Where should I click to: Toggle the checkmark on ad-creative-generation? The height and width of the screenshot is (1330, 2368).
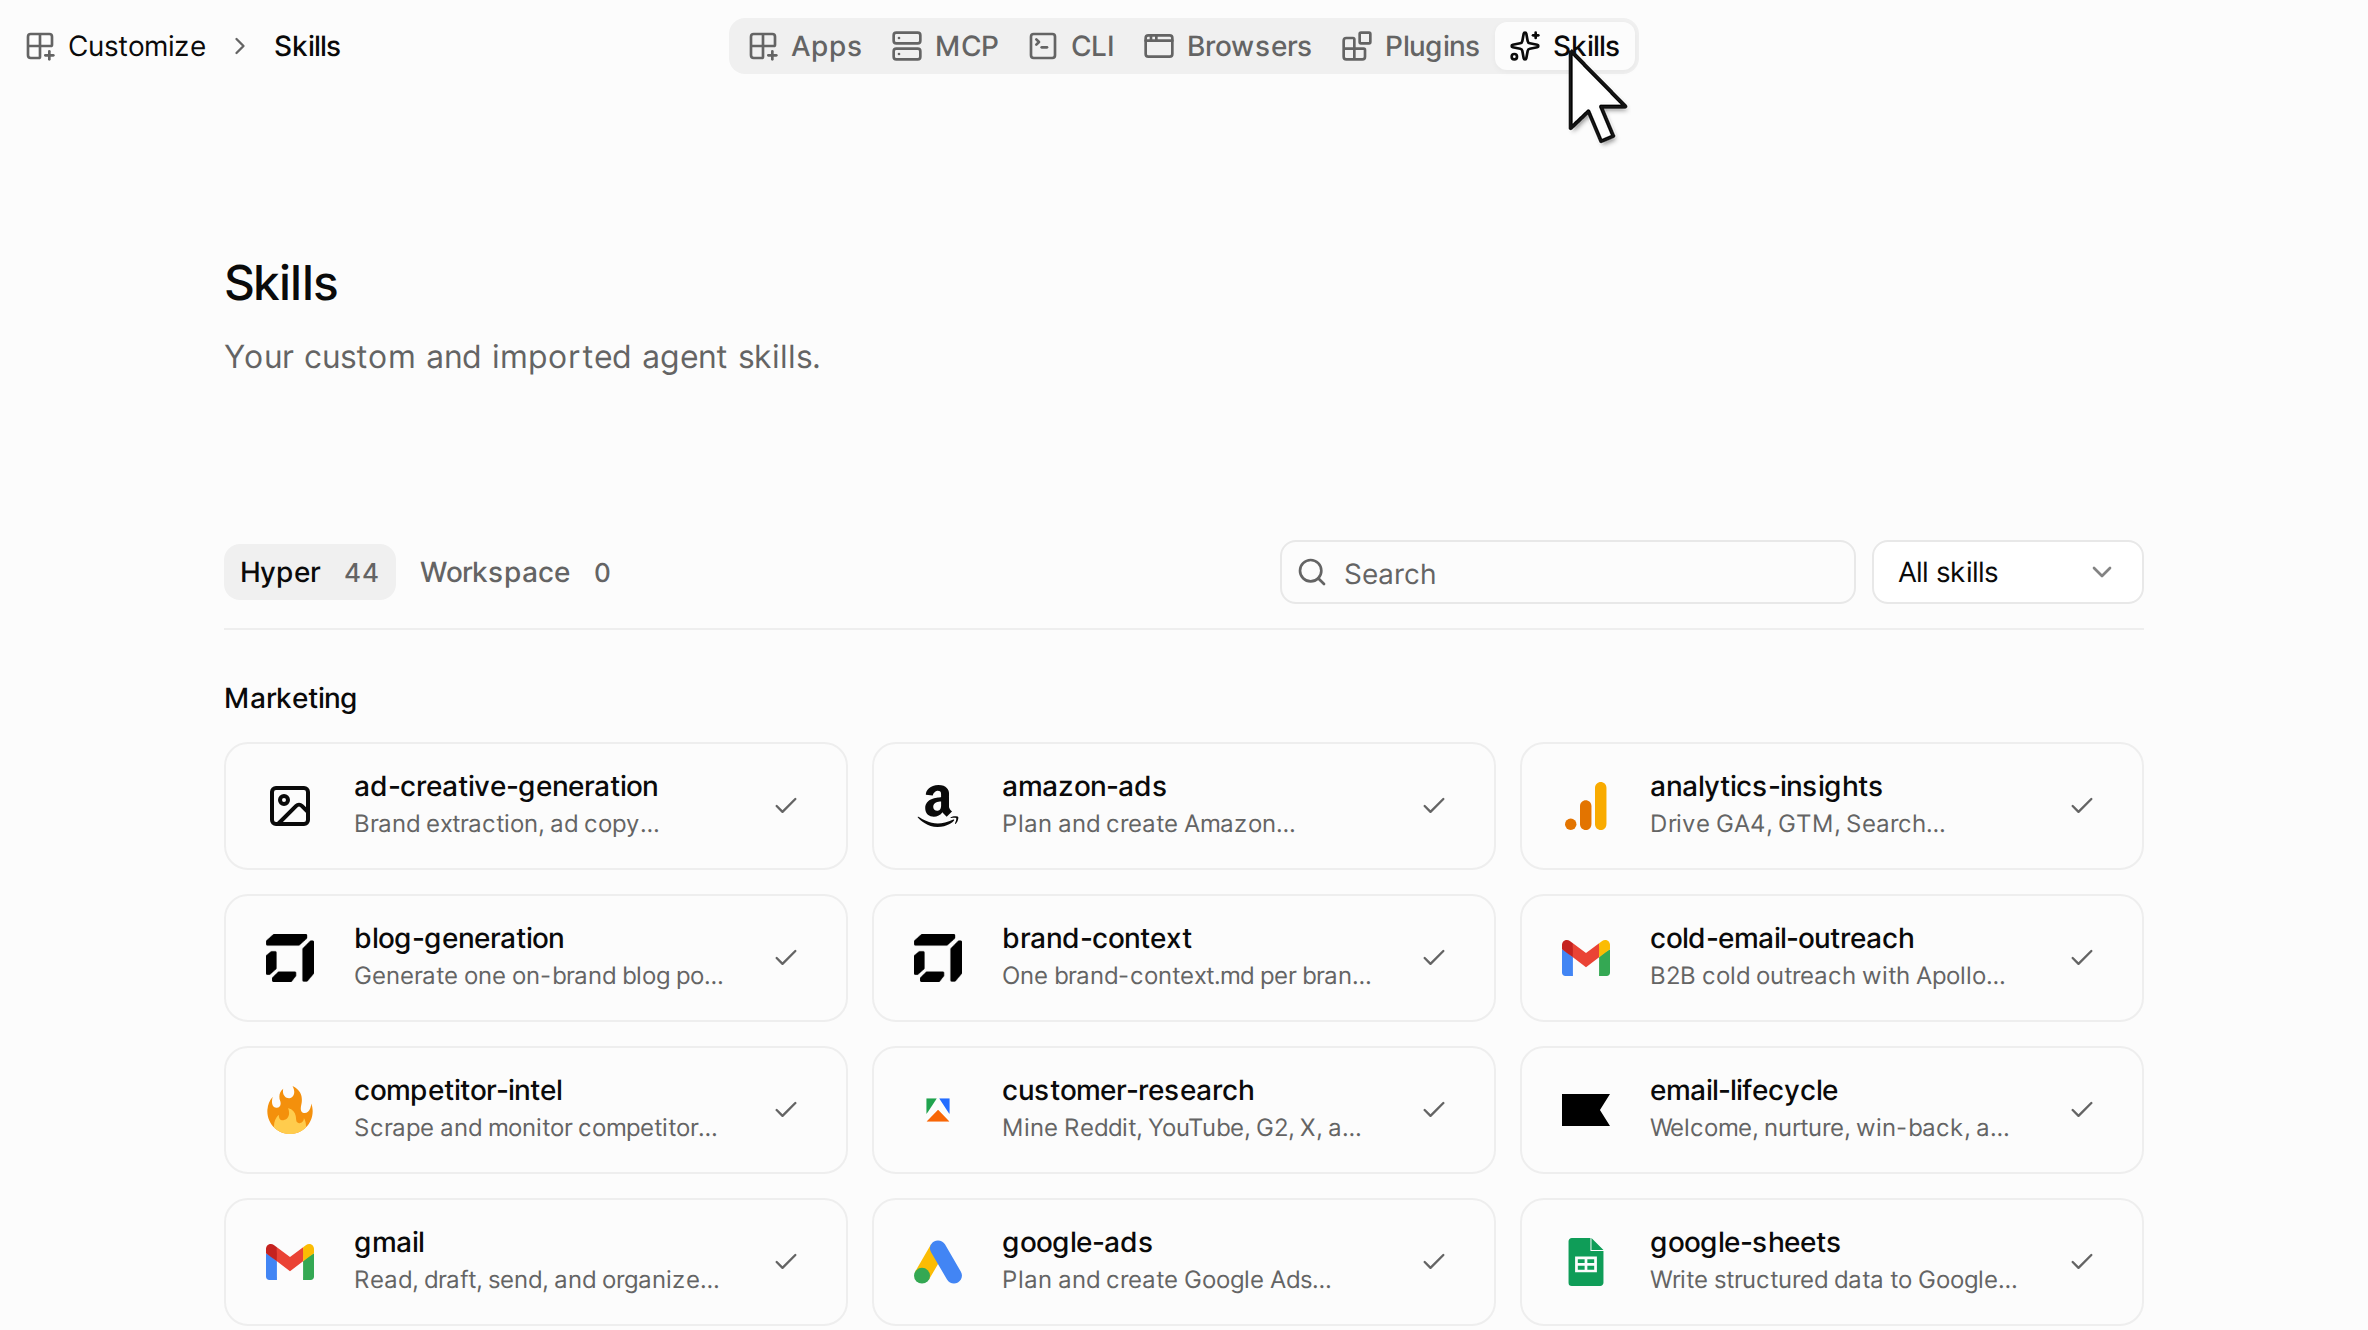coord(786,806)
